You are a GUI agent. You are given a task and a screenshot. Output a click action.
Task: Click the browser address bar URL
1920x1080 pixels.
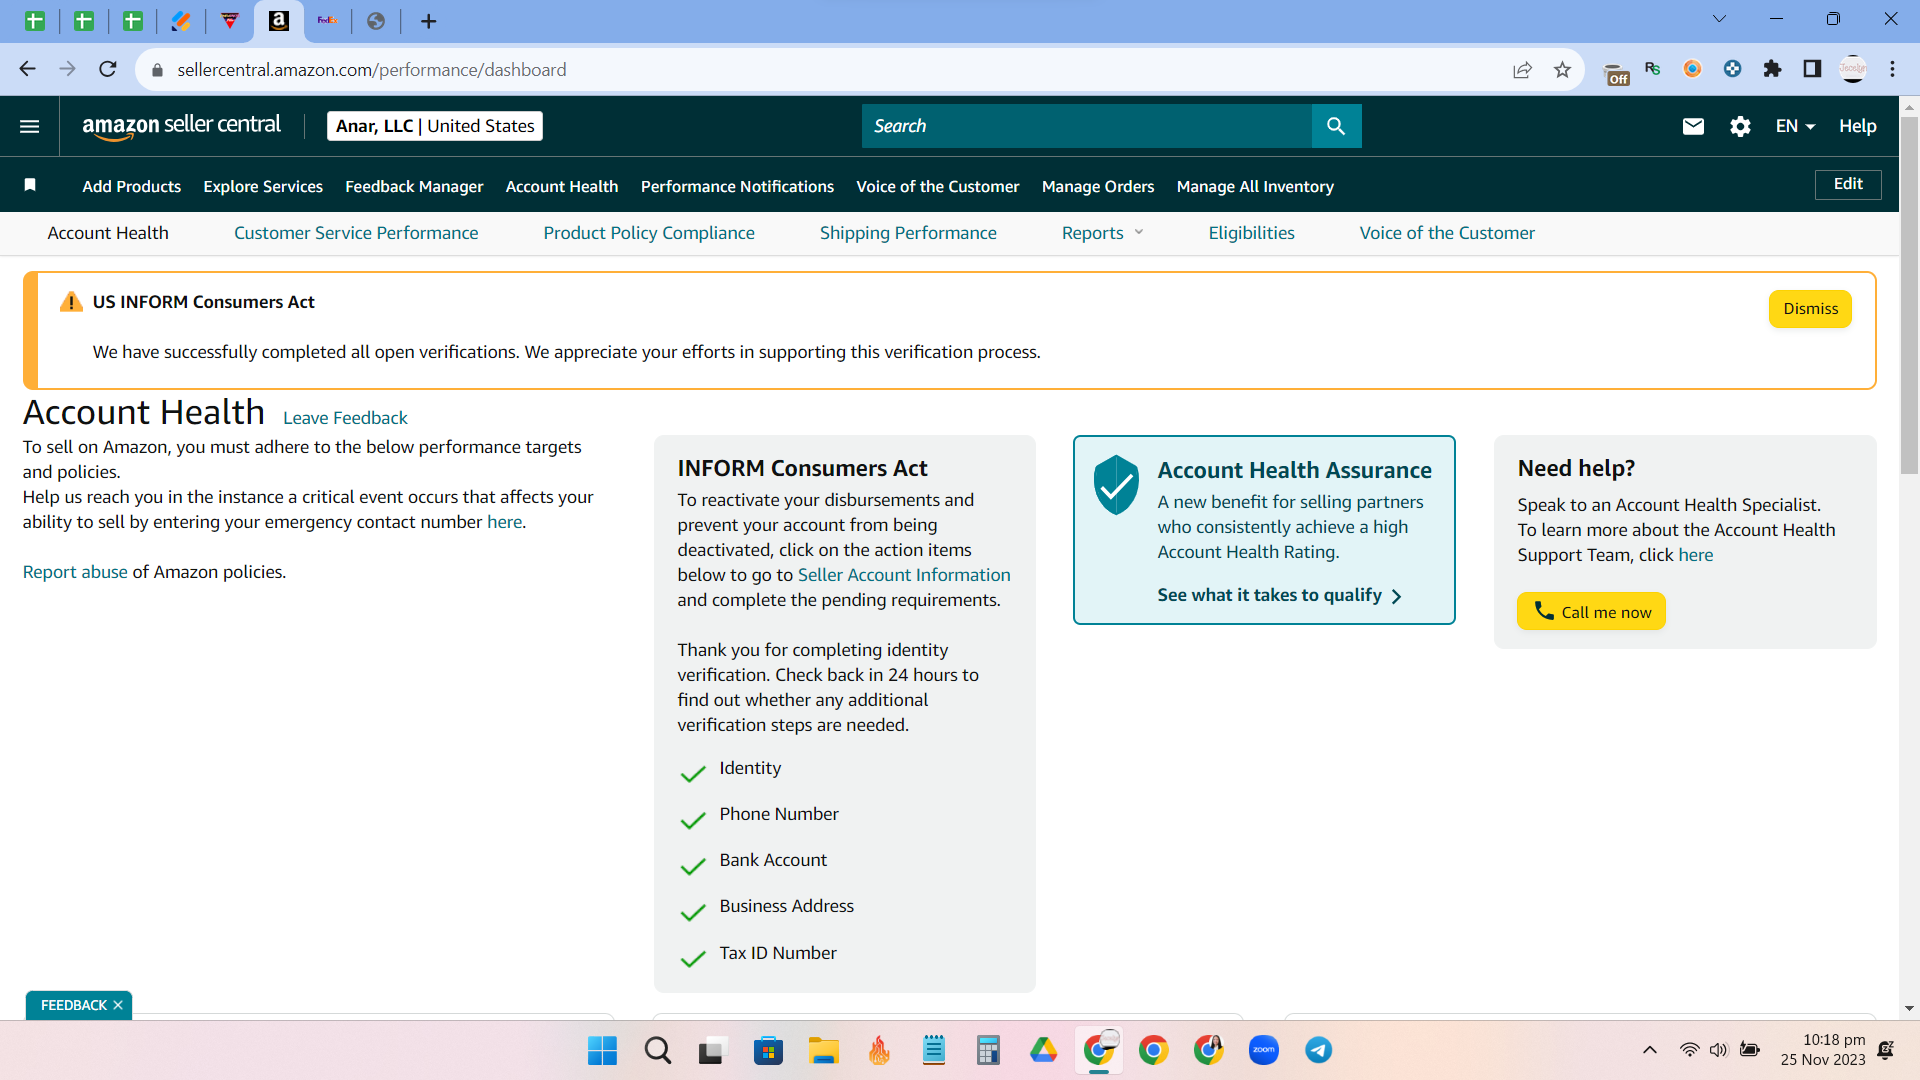pyautogui.click(x=372, y=69)
